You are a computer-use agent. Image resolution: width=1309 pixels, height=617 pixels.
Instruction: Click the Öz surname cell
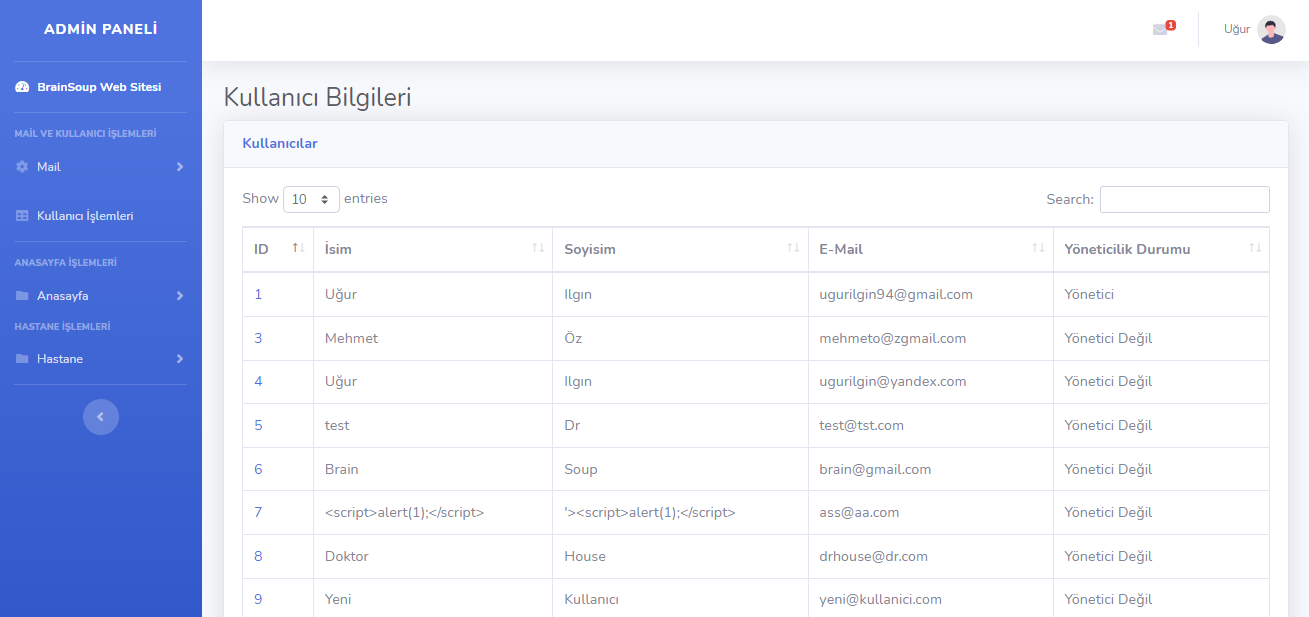(x=680, y=338)
